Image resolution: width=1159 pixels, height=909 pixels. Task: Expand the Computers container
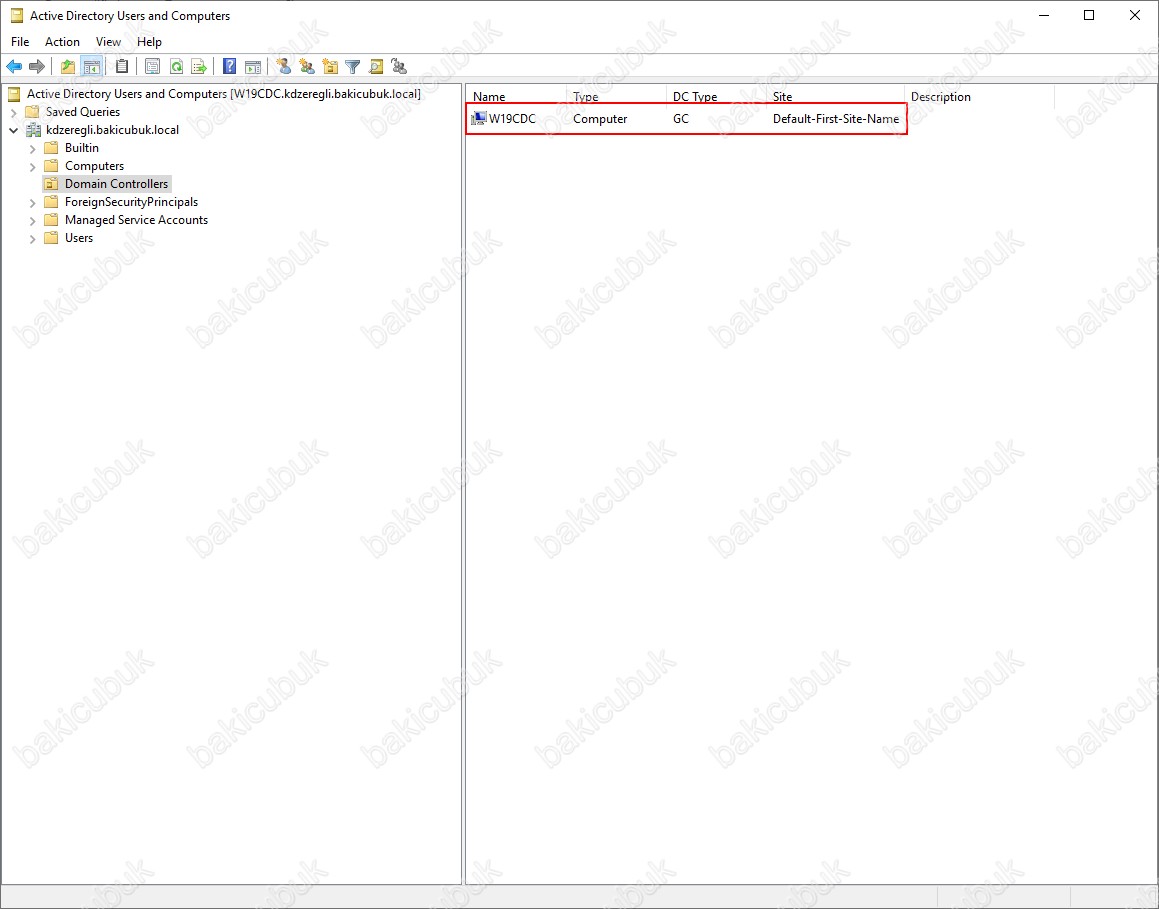pos(33,166)
